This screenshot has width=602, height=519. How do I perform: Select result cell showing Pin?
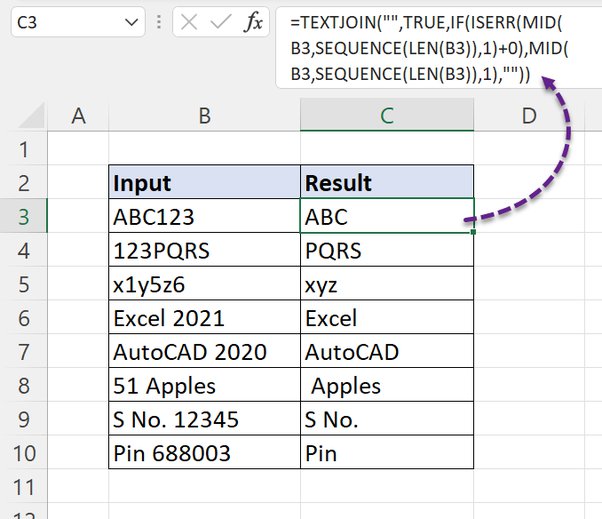[387, 452]
